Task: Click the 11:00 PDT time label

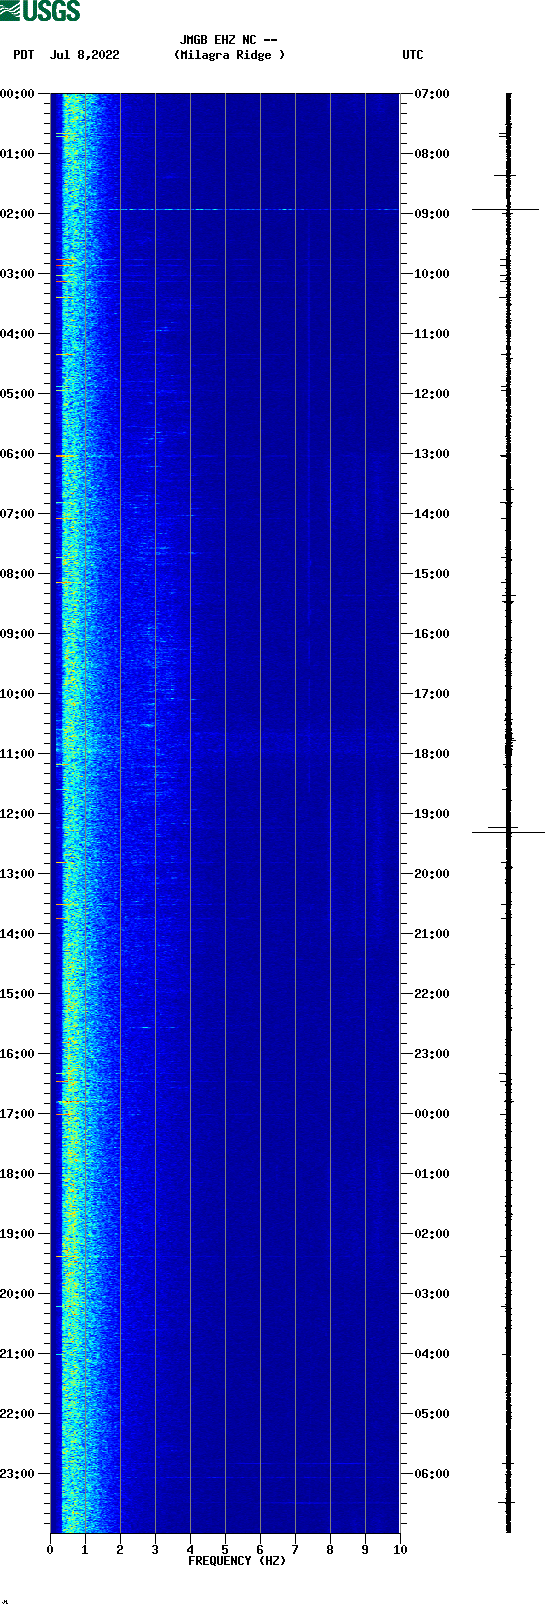Action: [x=18, y=754]
